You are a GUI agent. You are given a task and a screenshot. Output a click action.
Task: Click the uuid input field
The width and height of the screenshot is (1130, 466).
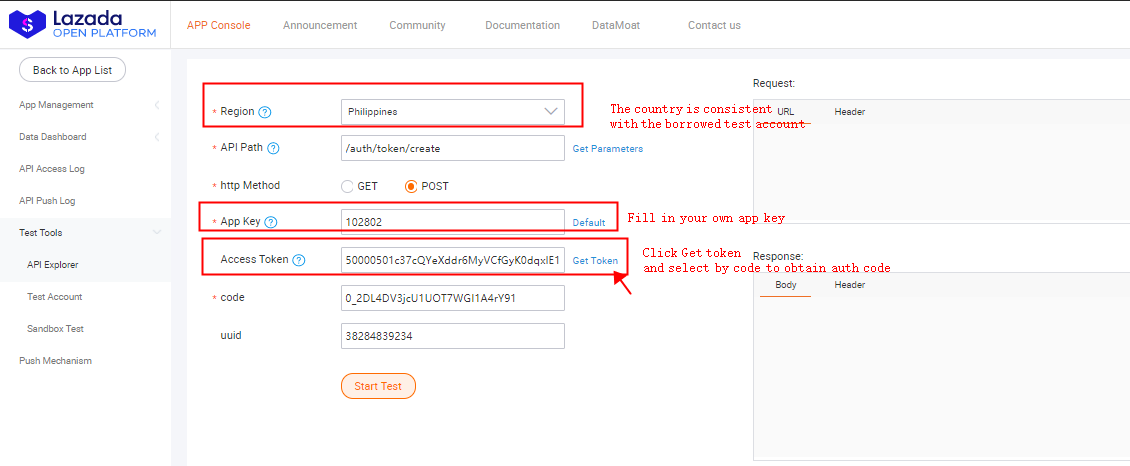pyautogui.click(x=452, y=336)
